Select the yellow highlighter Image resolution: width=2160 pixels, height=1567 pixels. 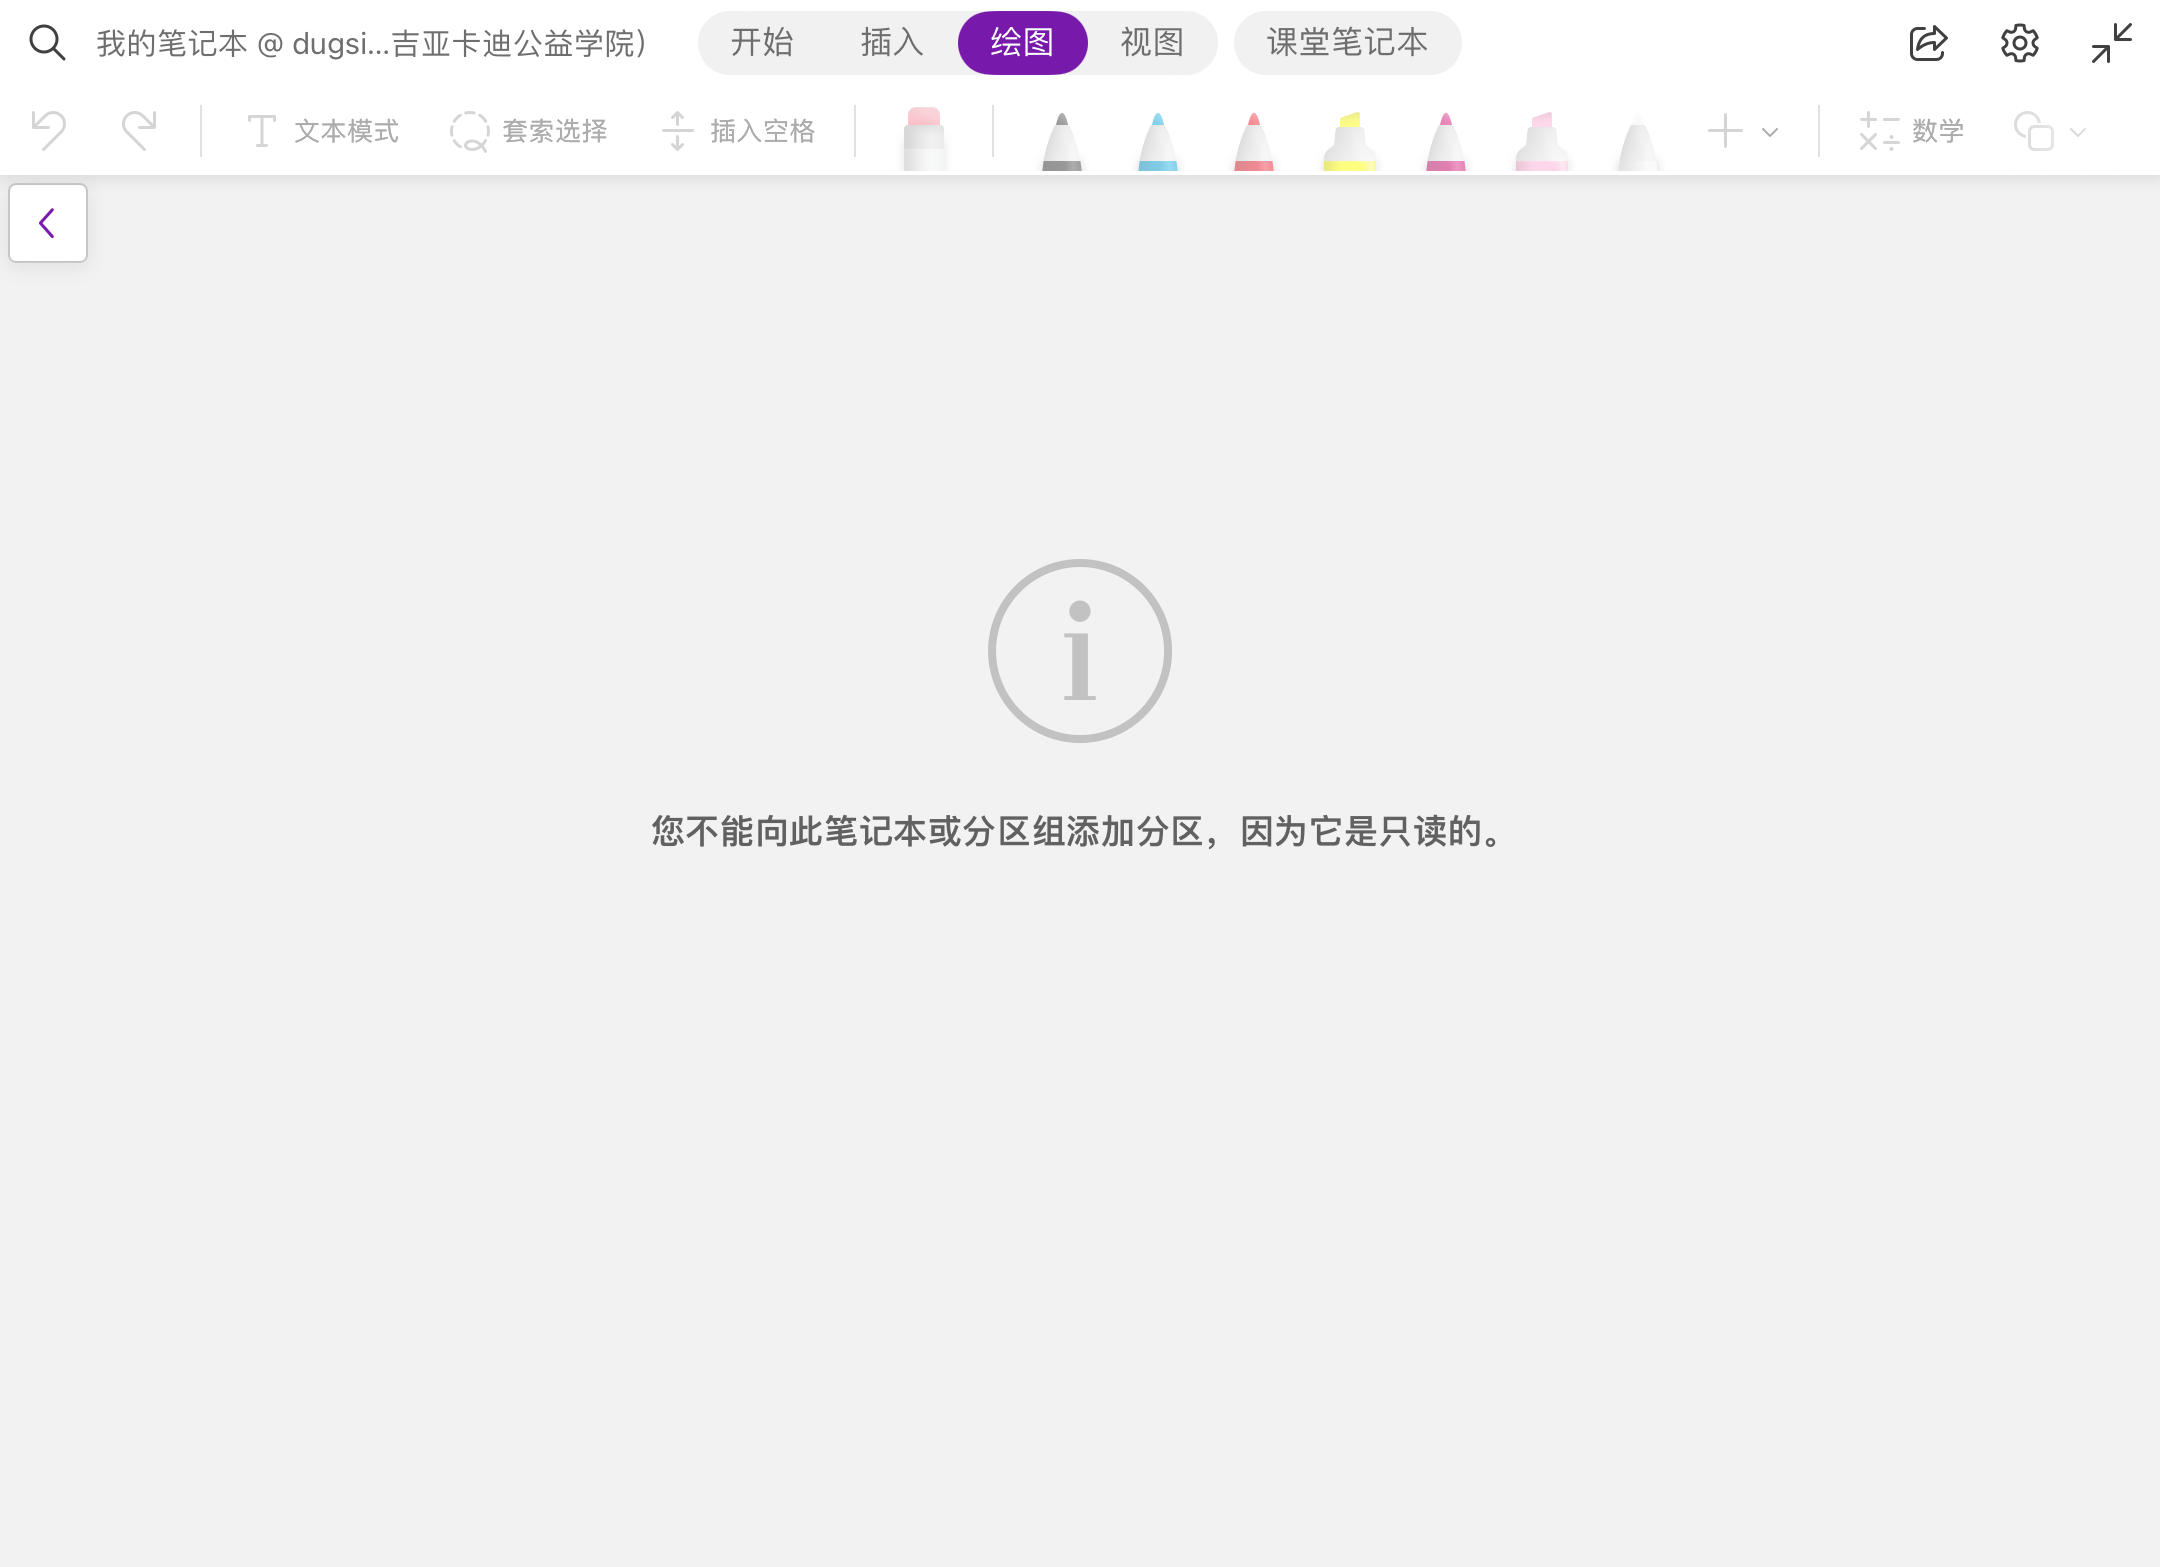point(1350,141)
